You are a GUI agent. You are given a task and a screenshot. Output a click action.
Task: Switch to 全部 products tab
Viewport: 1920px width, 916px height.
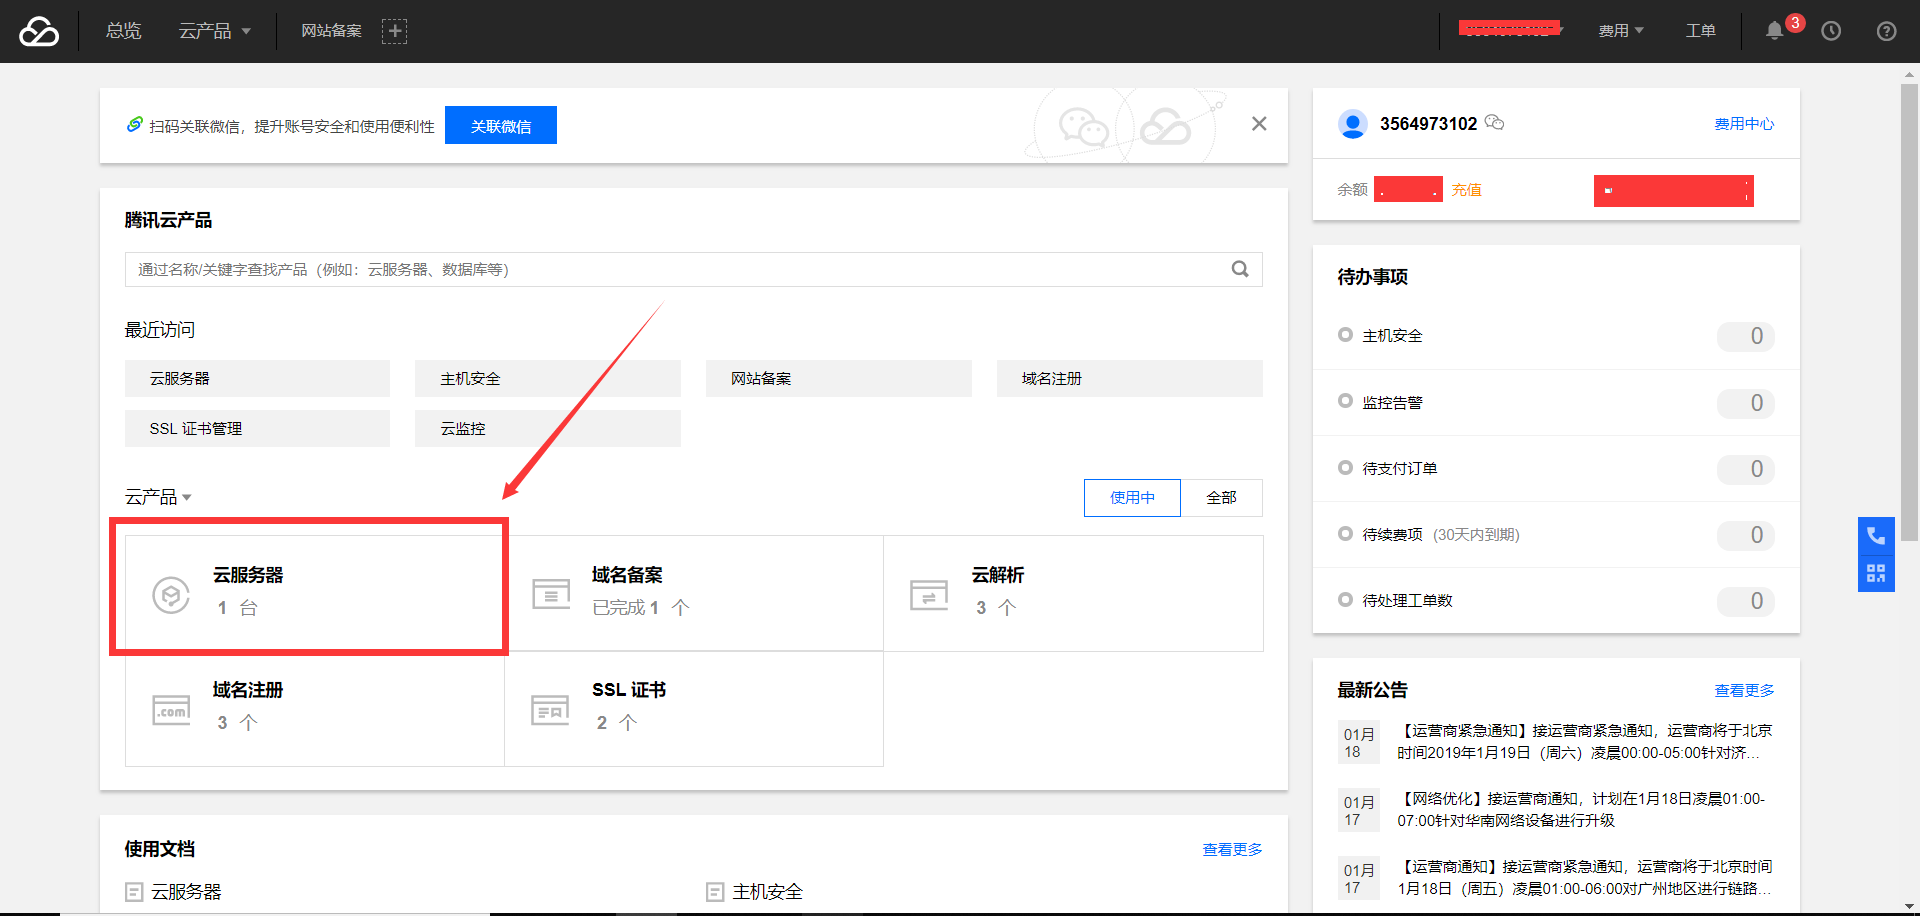click(x=1221, y=498)
